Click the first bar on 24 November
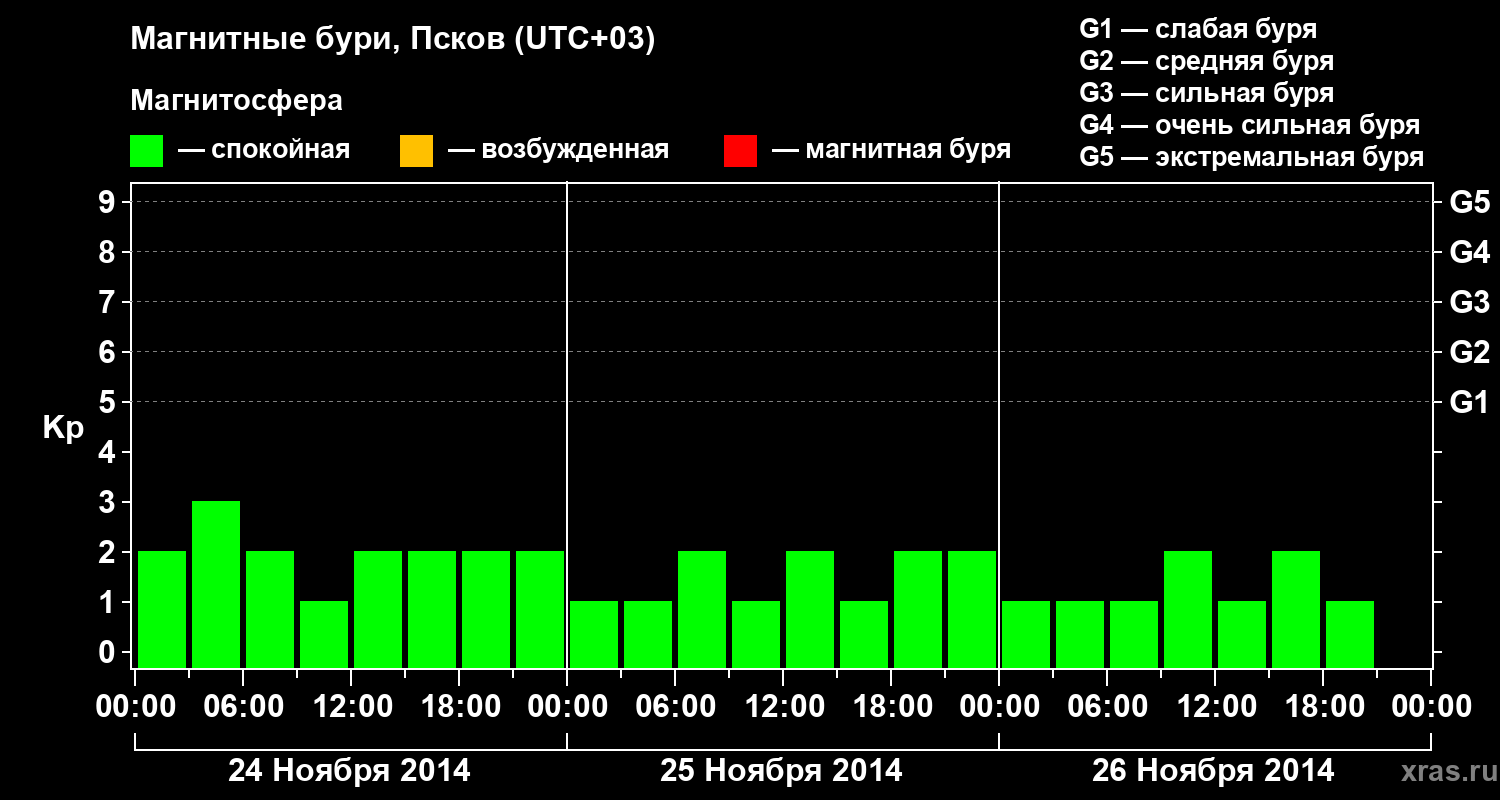Screen dimensions: 1500x800 162,609
